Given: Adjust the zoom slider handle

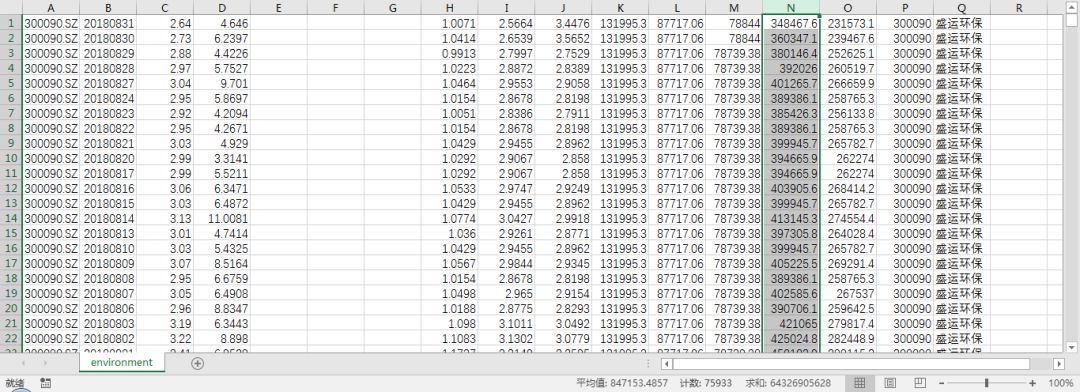Looking at the screenshot, I should tap(987, 383).
